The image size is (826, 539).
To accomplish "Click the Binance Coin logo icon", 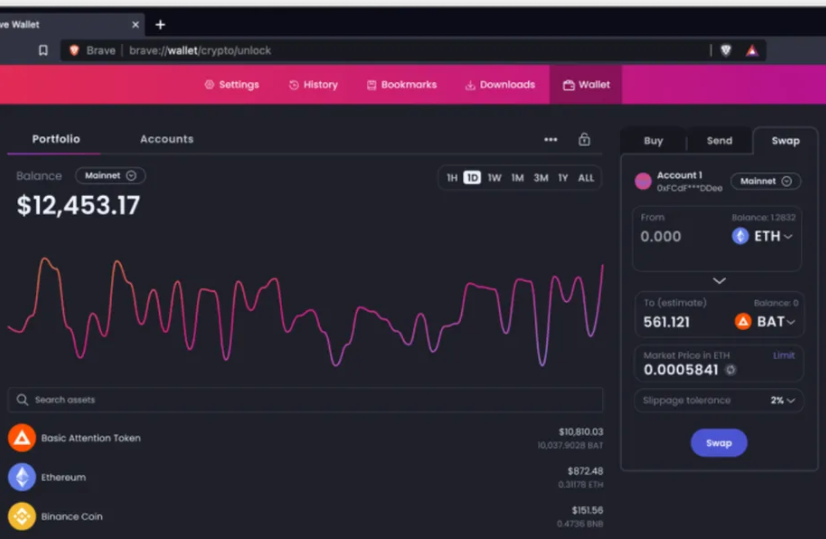I will point(22,516).
